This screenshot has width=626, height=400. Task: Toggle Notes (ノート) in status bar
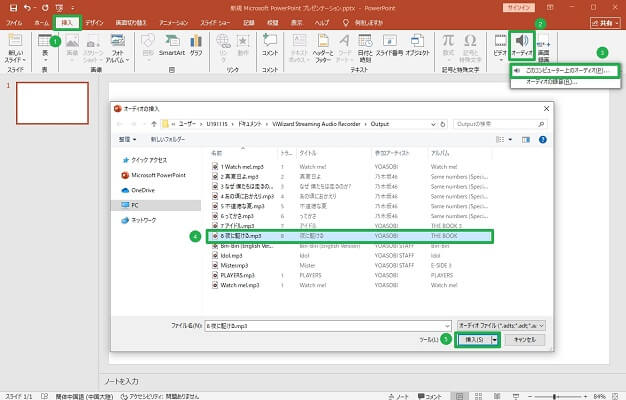tap(398, 396)
